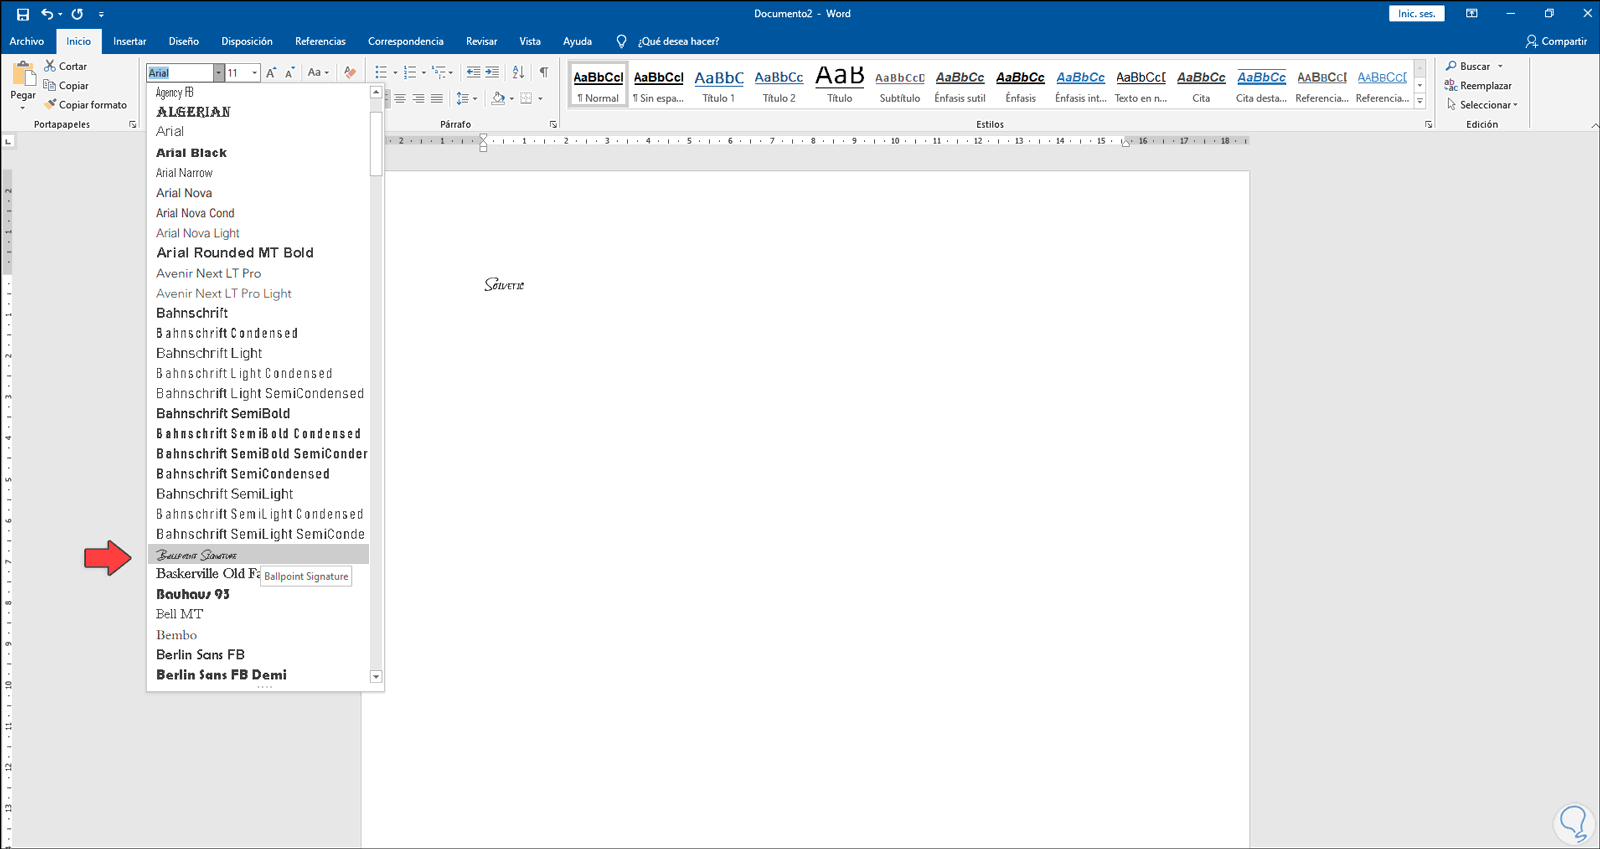The image size is (1600, 849).
Task: Apply multilevel list formatting
Action: point(438,72)
